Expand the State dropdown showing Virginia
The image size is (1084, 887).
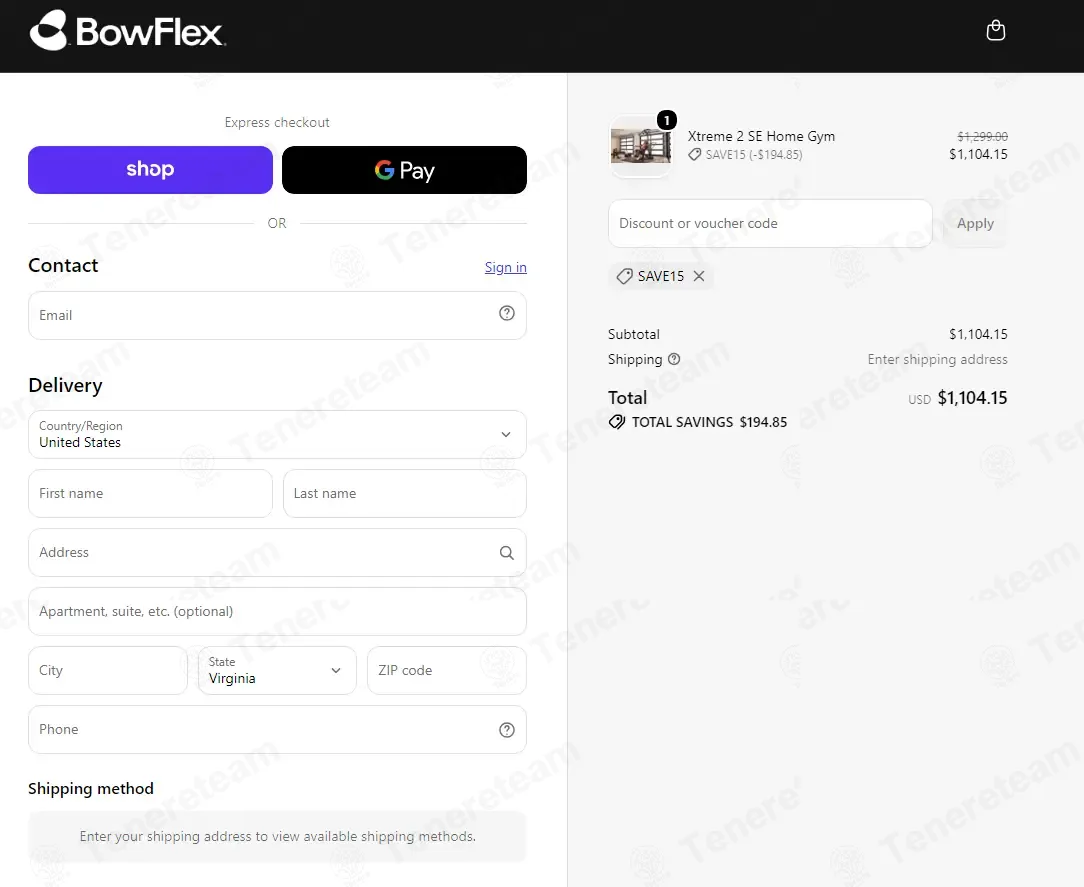click(277, 671)
